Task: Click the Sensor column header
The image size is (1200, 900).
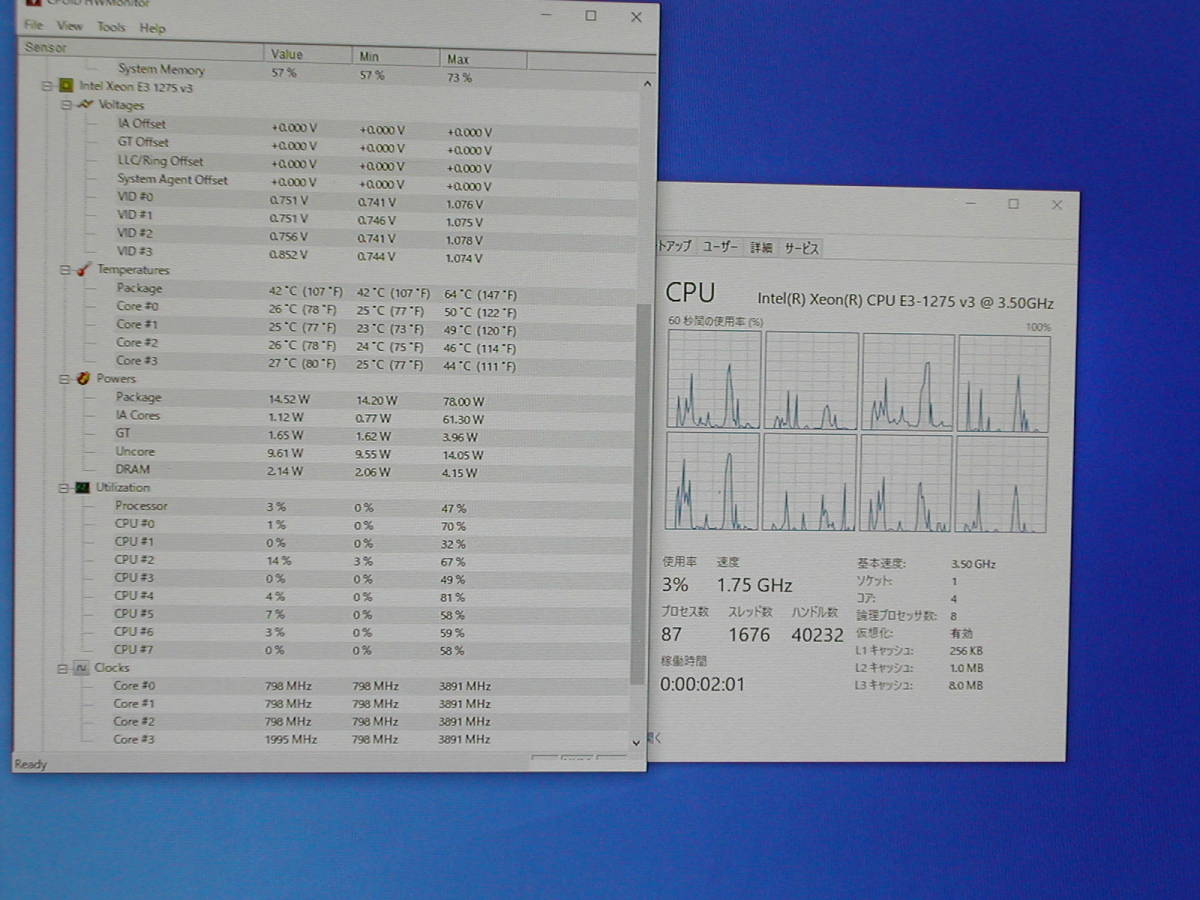Action: (x=142, y=48)
